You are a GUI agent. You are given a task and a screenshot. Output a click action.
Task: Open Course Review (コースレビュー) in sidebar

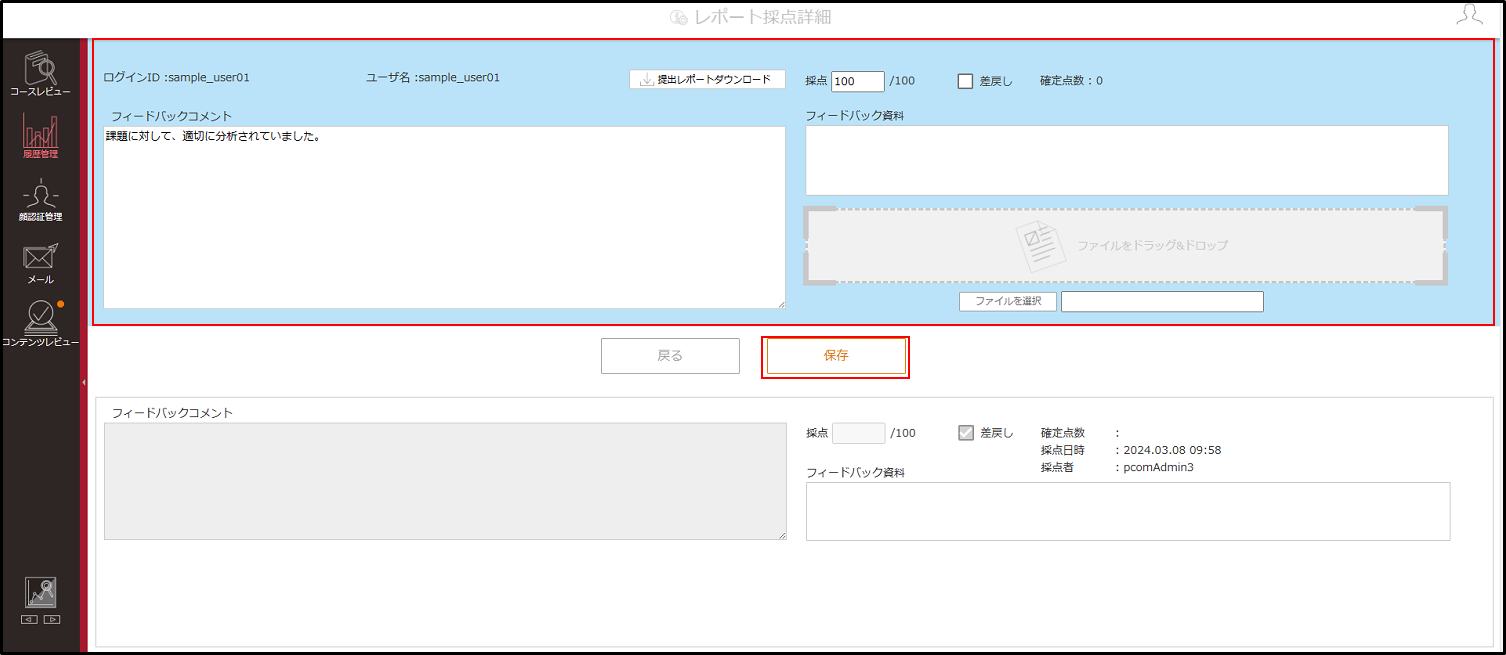(41, 73)
